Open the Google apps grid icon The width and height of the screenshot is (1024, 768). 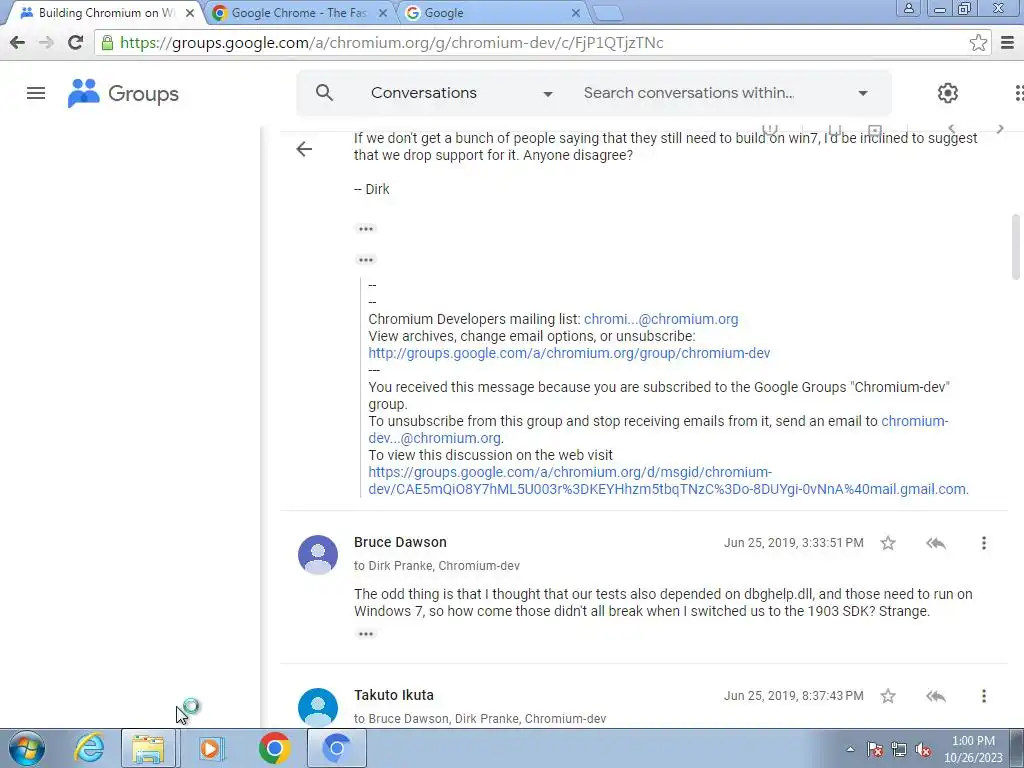click(1019, 93)
